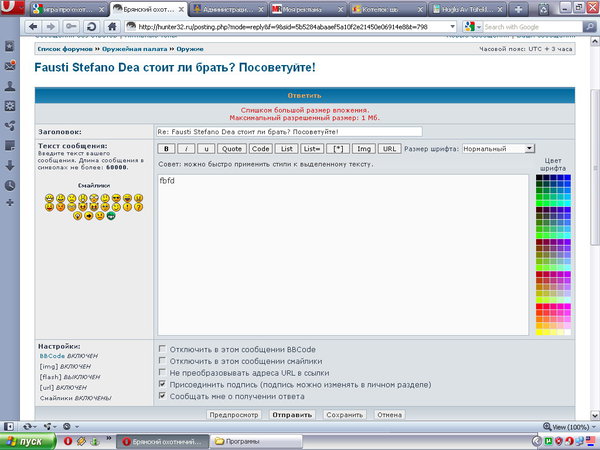Add a panel with the plus icon
Screen dimensions: 600x450
coord(10,202)
